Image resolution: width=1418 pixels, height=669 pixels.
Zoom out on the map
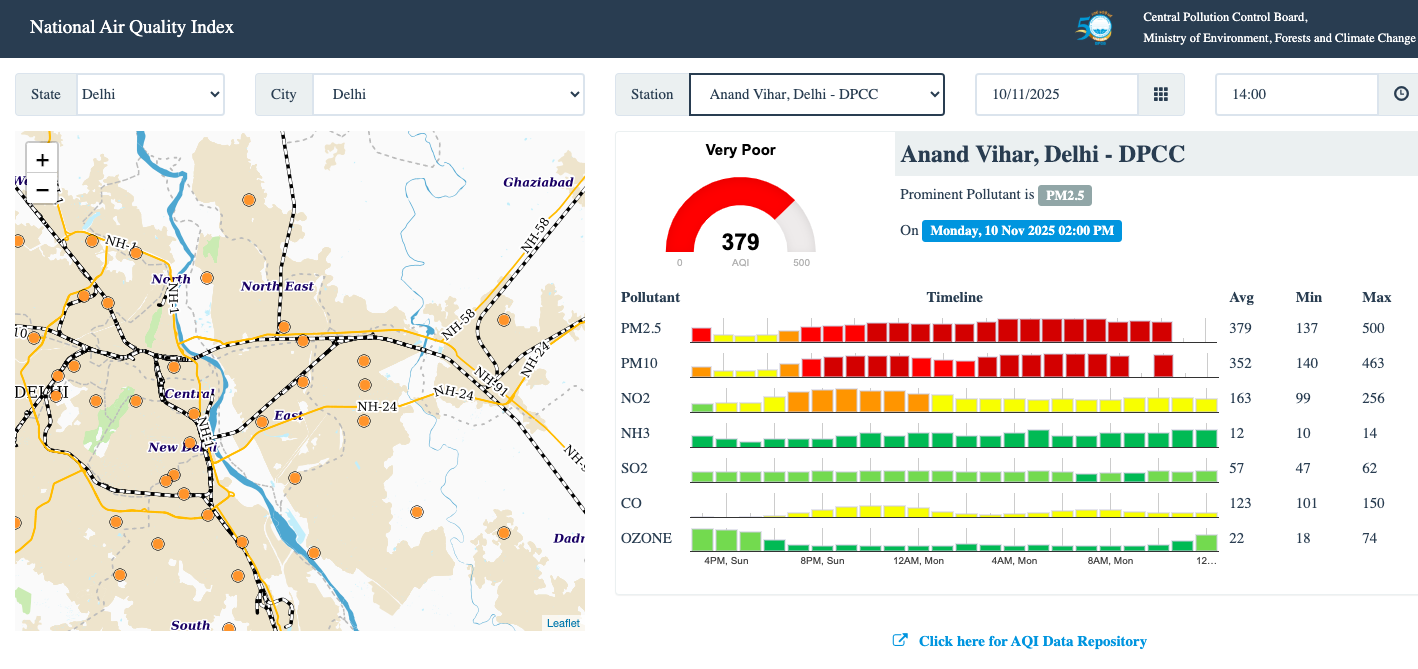[x=41, y=189]
